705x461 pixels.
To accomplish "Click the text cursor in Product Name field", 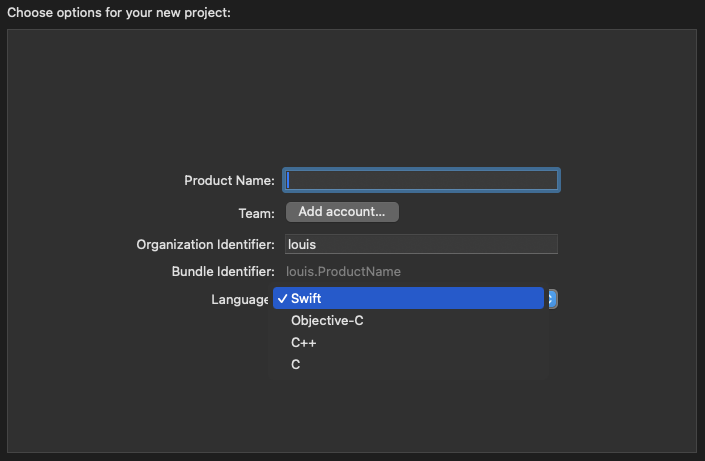I will pyautogui.click(x=290, y=180).
